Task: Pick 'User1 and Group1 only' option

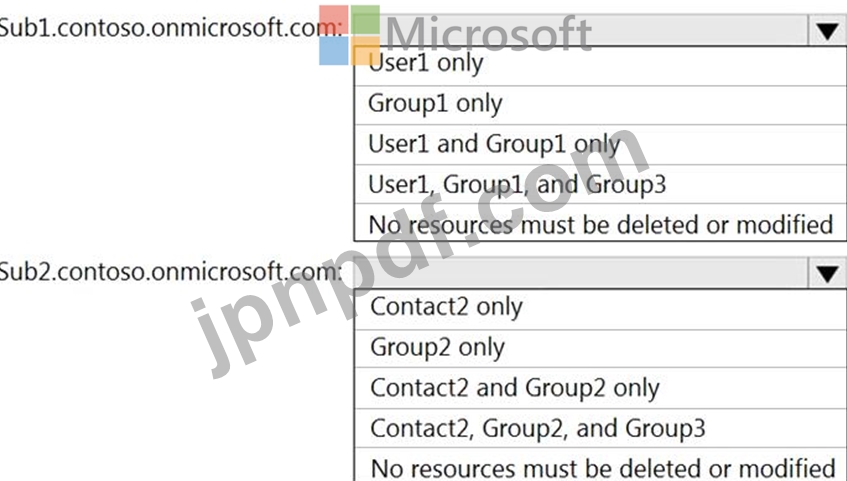Action: pos(600,145)
